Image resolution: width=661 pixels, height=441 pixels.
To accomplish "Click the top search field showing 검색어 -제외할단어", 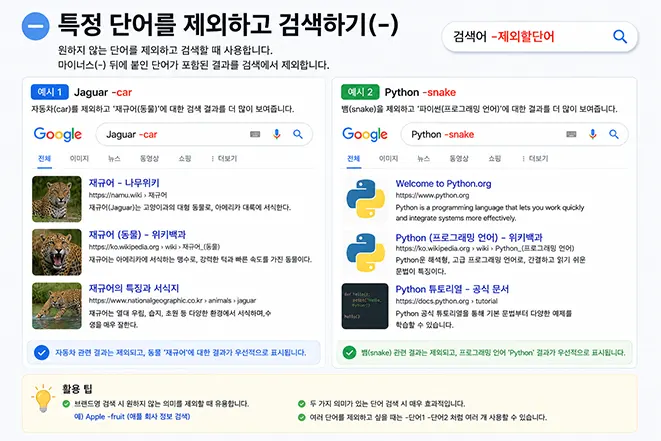I will pyautogui.click(x=540, y=37).
